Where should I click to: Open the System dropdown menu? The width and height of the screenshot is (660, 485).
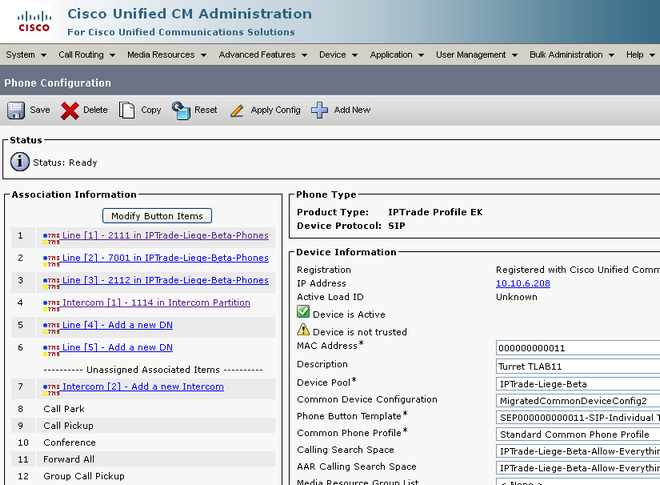pyautogui.click(x=26, y=55)
